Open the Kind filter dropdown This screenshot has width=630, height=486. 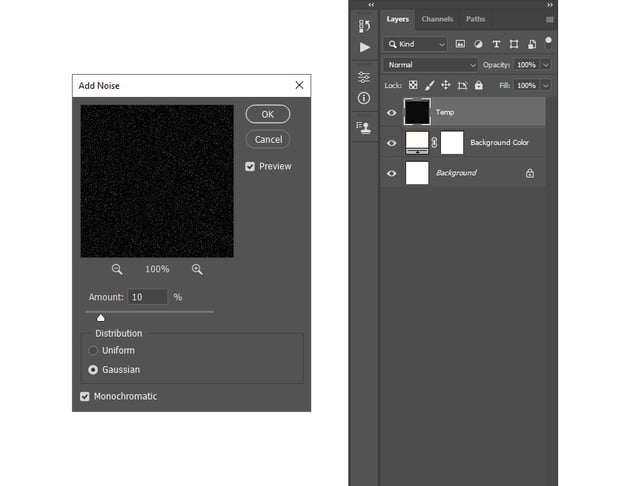(x=416, y=44)
